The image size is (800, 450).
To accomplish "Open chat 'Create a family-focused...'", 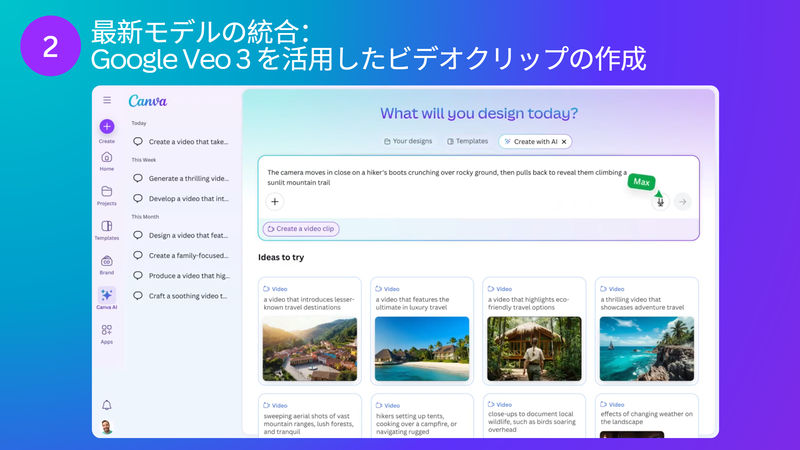I will [181, 256].
